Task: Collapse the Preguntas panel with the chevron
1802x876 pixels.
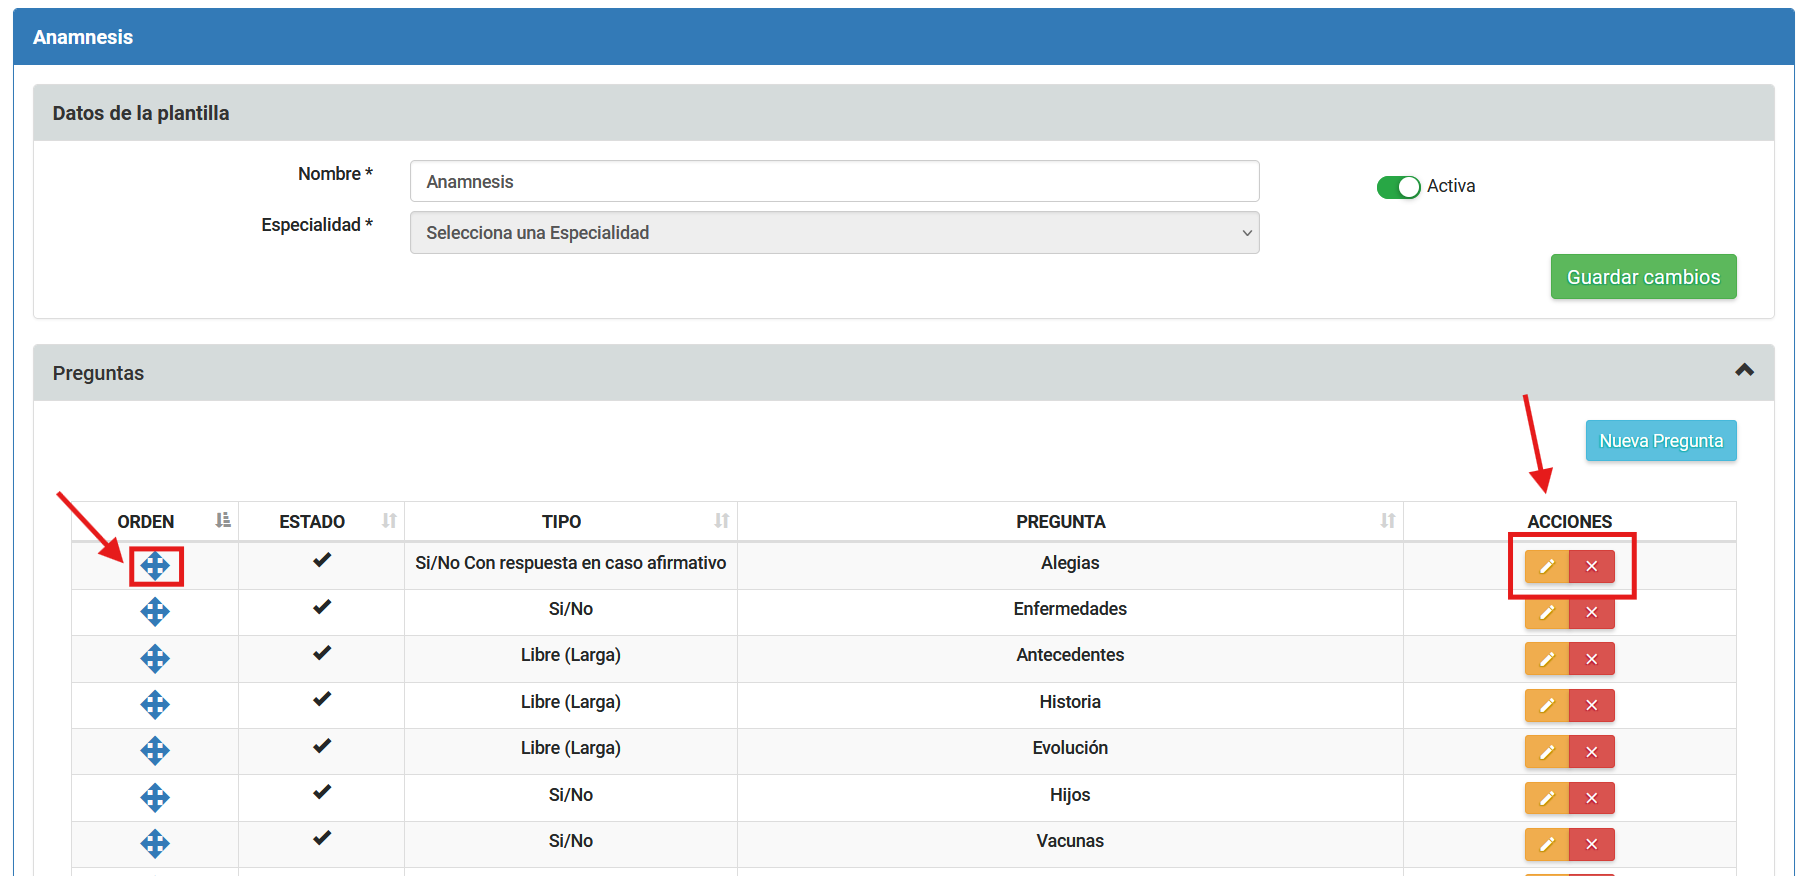Action: pos(1744,370)
